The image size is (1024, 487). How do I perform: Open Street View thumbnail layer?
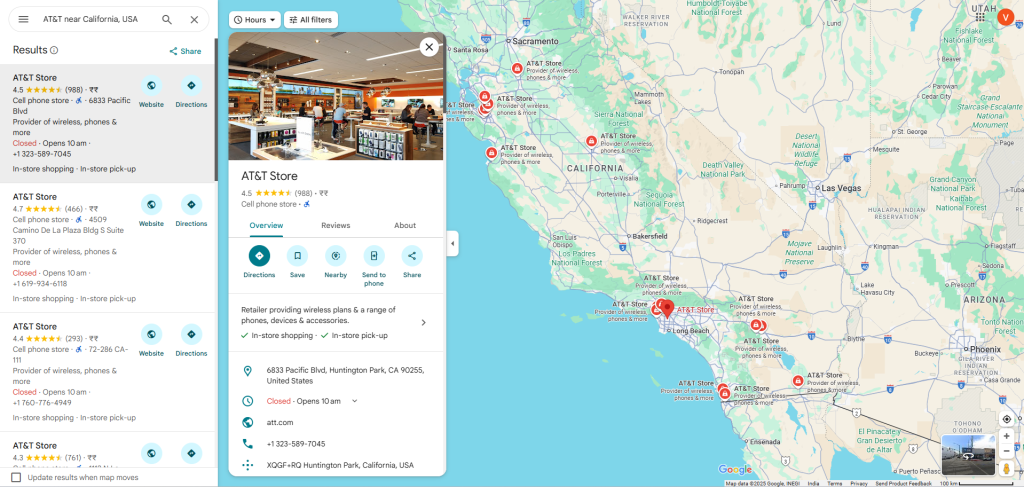tap(968, 455)
